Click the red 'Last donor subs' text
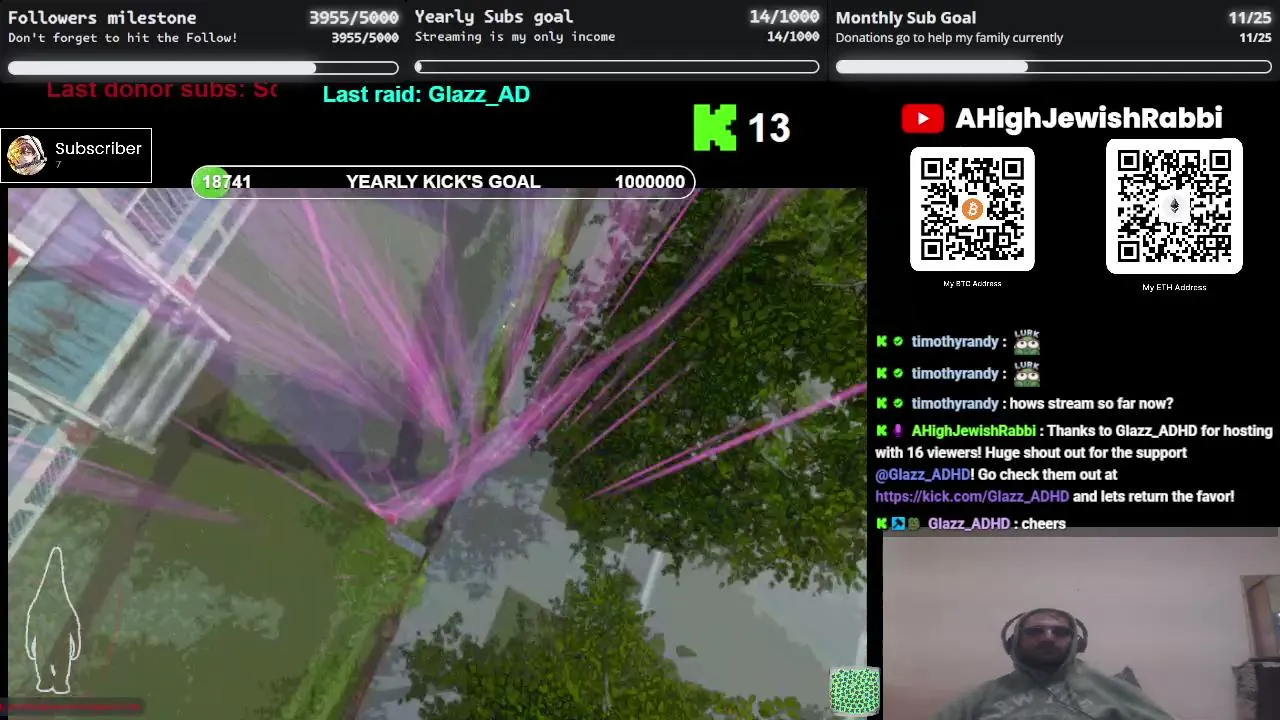1280x720 pixels. tap(162, 89)
